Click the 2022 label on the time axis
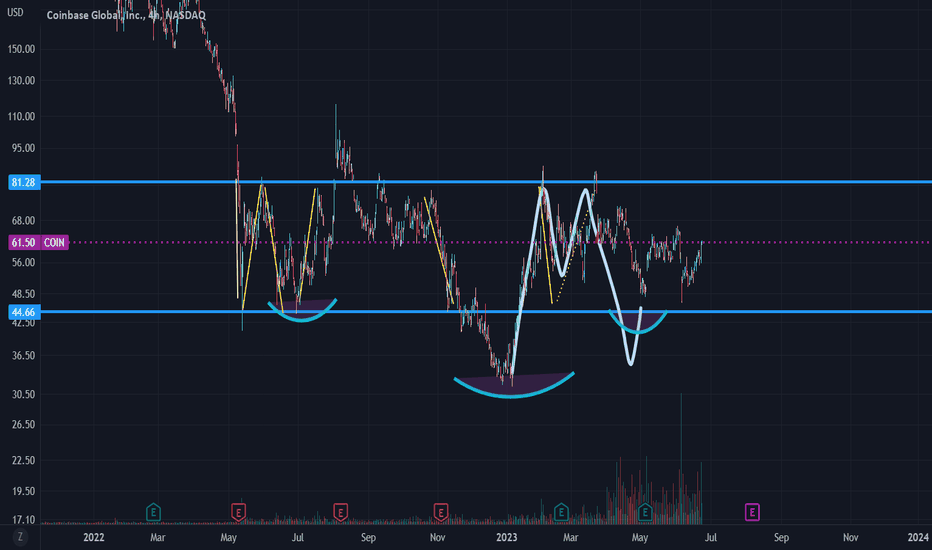Screen dimensions: 932x550 tap(94, 538)
